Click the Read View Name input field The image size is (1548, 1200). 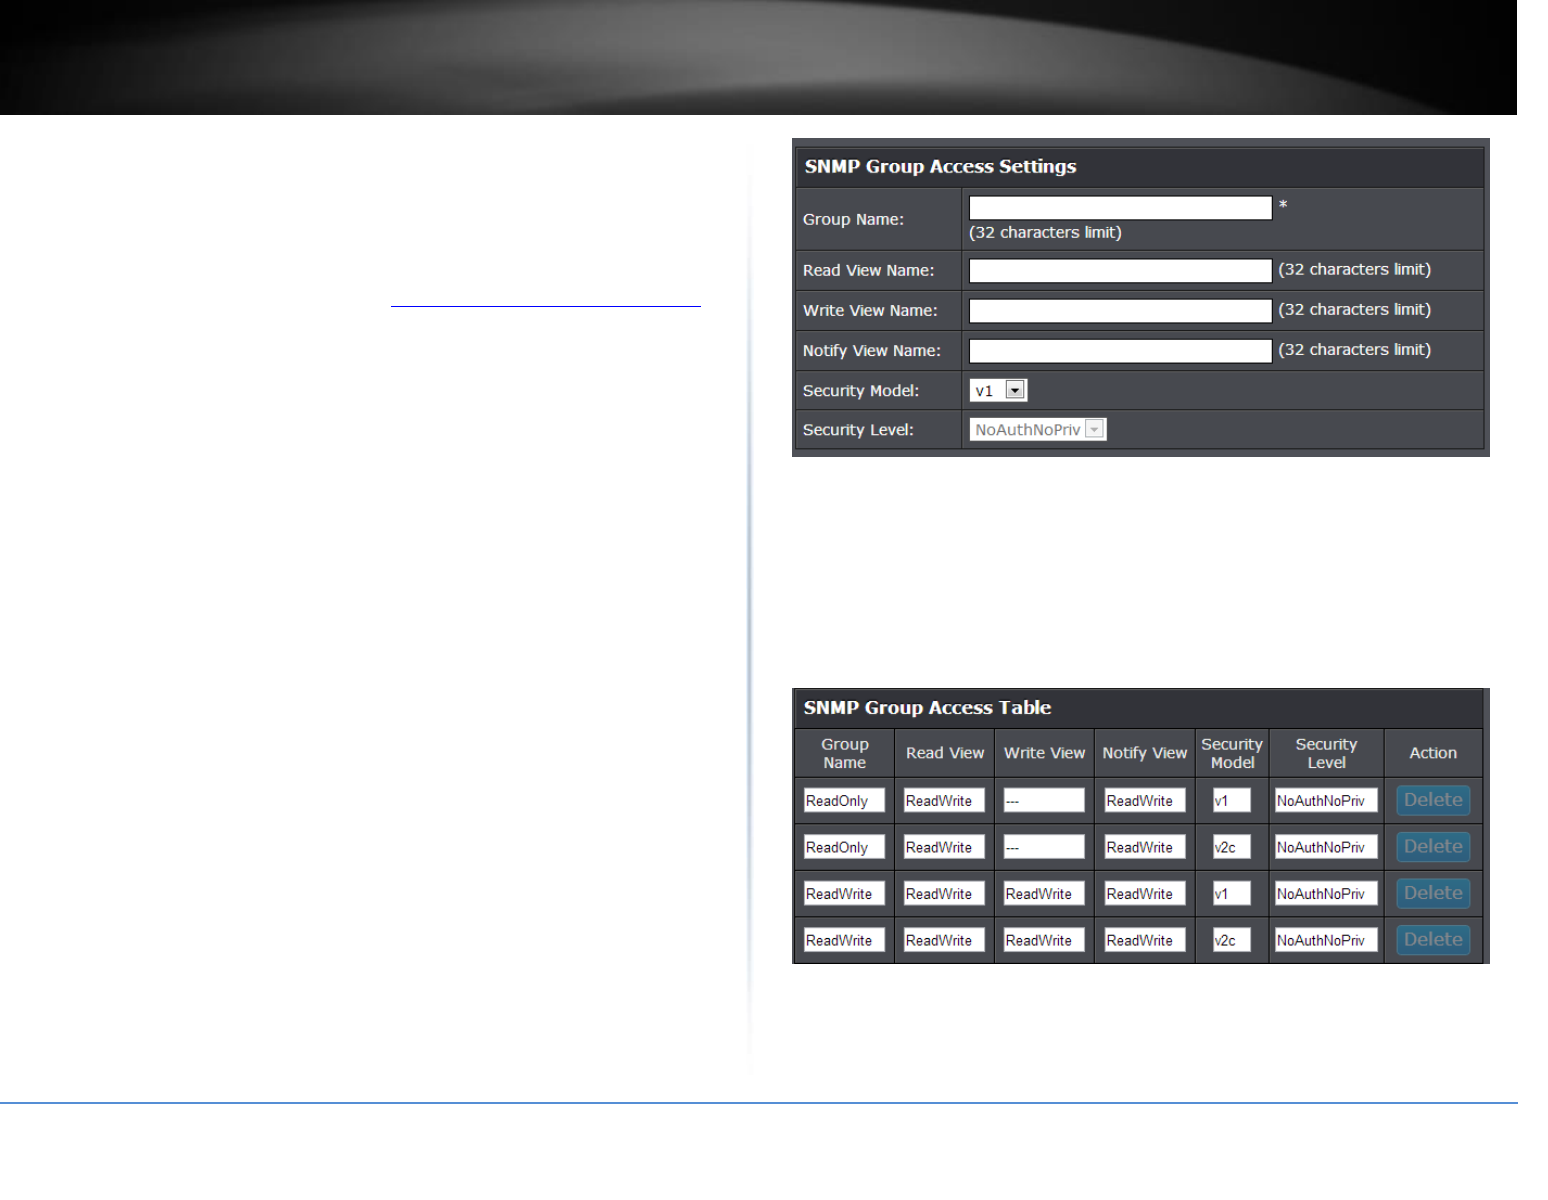(1120, 271)
